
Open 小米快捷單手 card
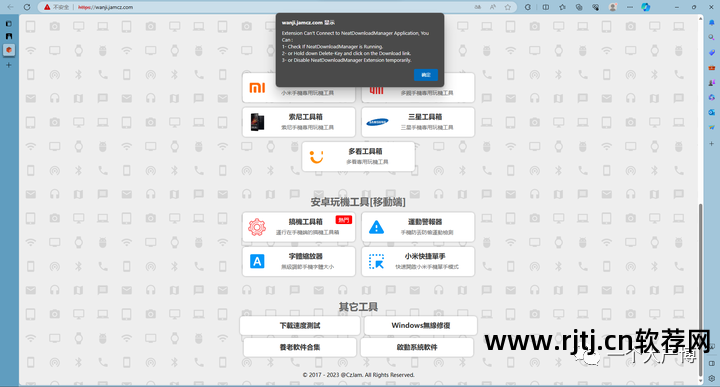point(418,261)
